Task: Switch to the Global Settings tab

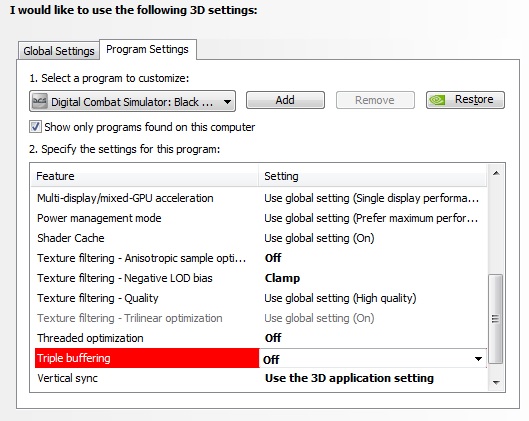Action: (x=59, y=51)
